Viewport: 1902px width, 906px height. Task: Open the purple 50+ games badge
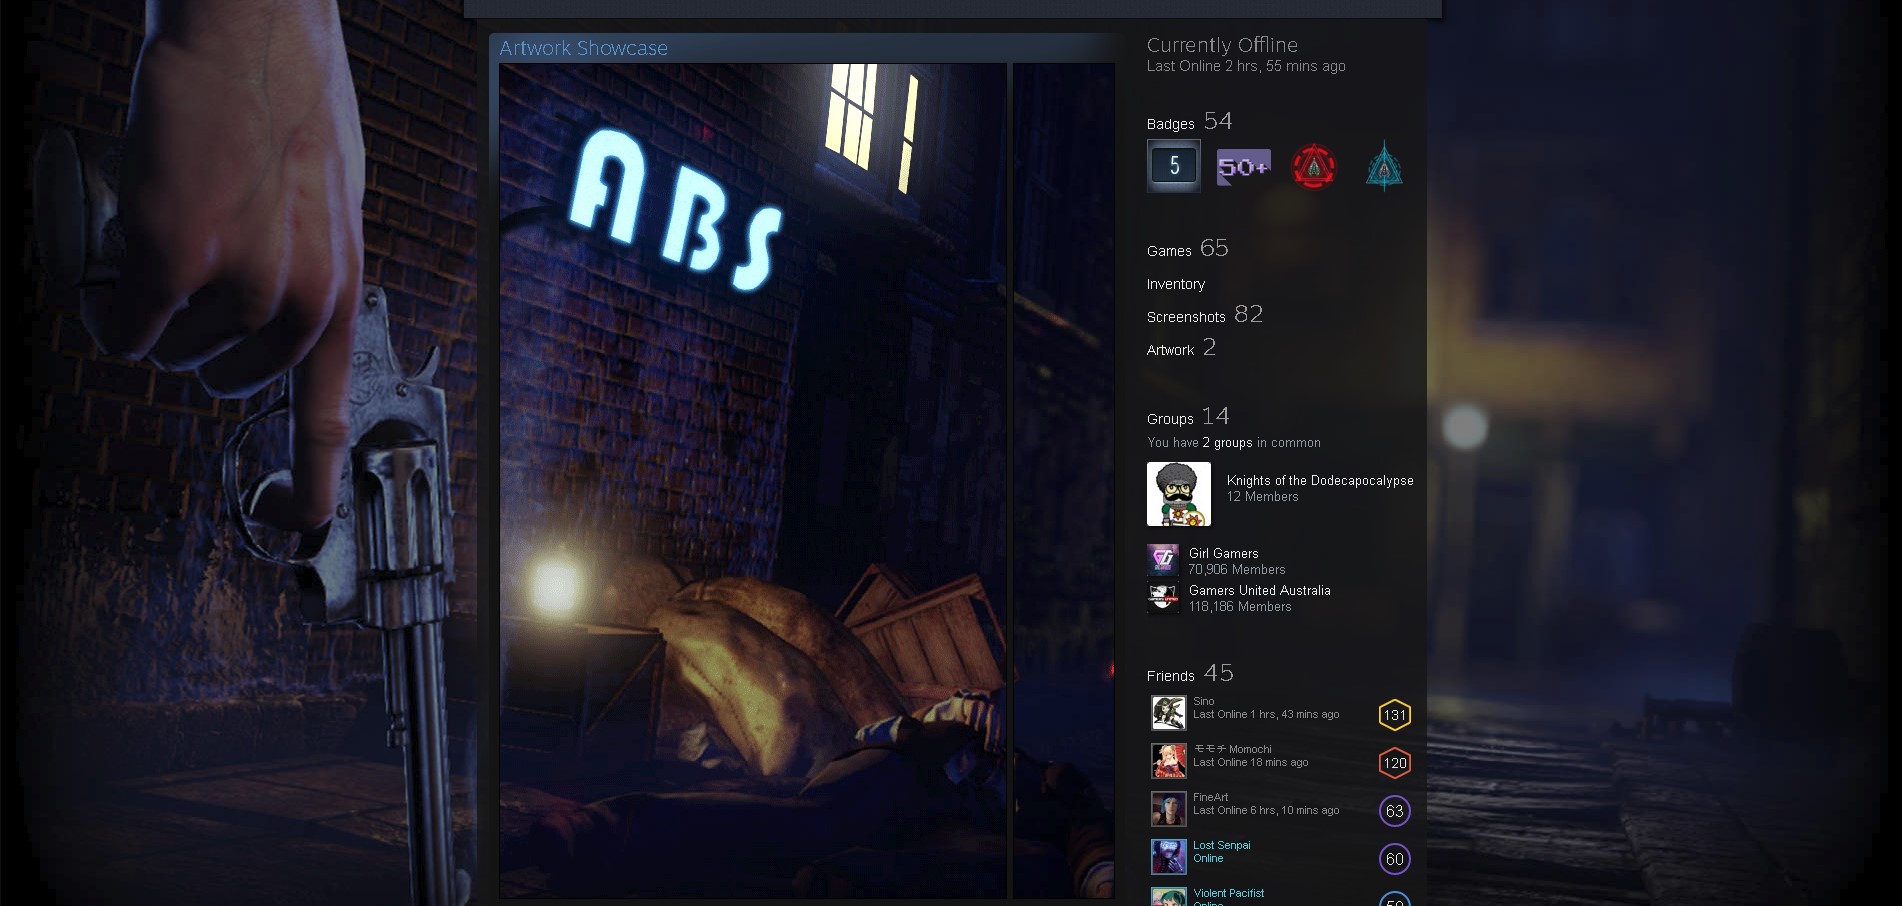(1244, 167)
